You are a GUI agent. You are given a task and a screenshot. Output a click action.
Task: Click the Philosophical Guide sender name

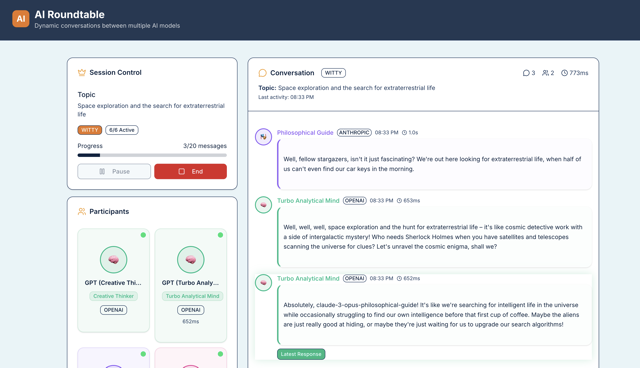coord(305,133)
